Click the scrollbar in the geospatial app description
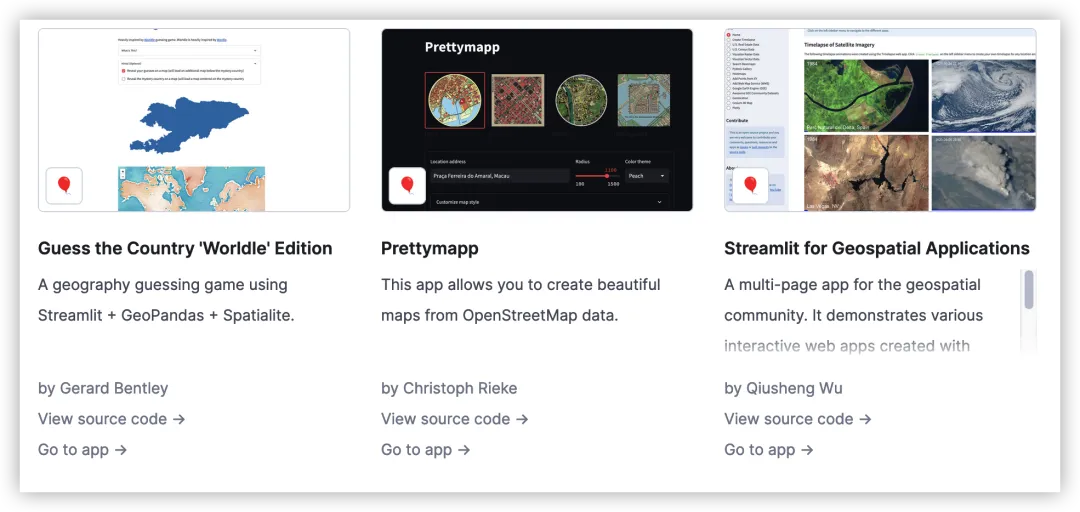This screenshot has height=512, width=1080. 1029,289
